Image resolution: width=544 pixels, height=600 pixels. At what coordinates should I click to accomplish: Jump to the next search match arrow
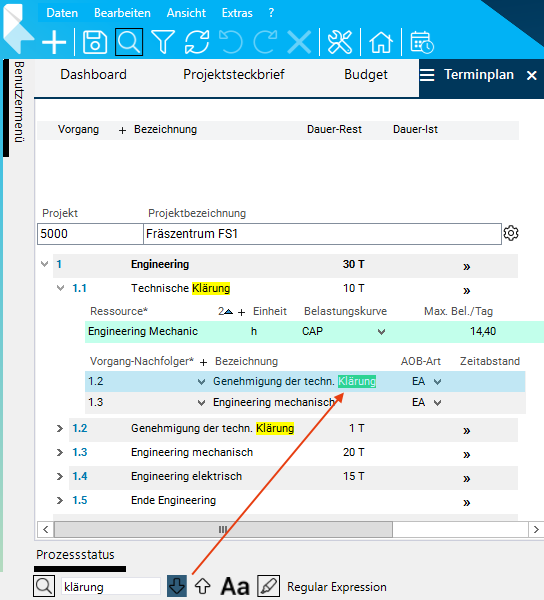pyautogui.click(x=177, y=586)
